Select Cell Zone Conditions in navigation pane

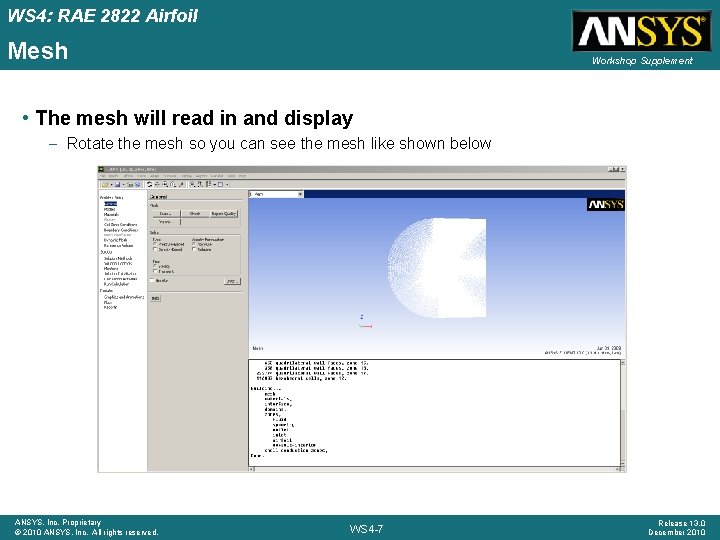(x=120, y=225)
